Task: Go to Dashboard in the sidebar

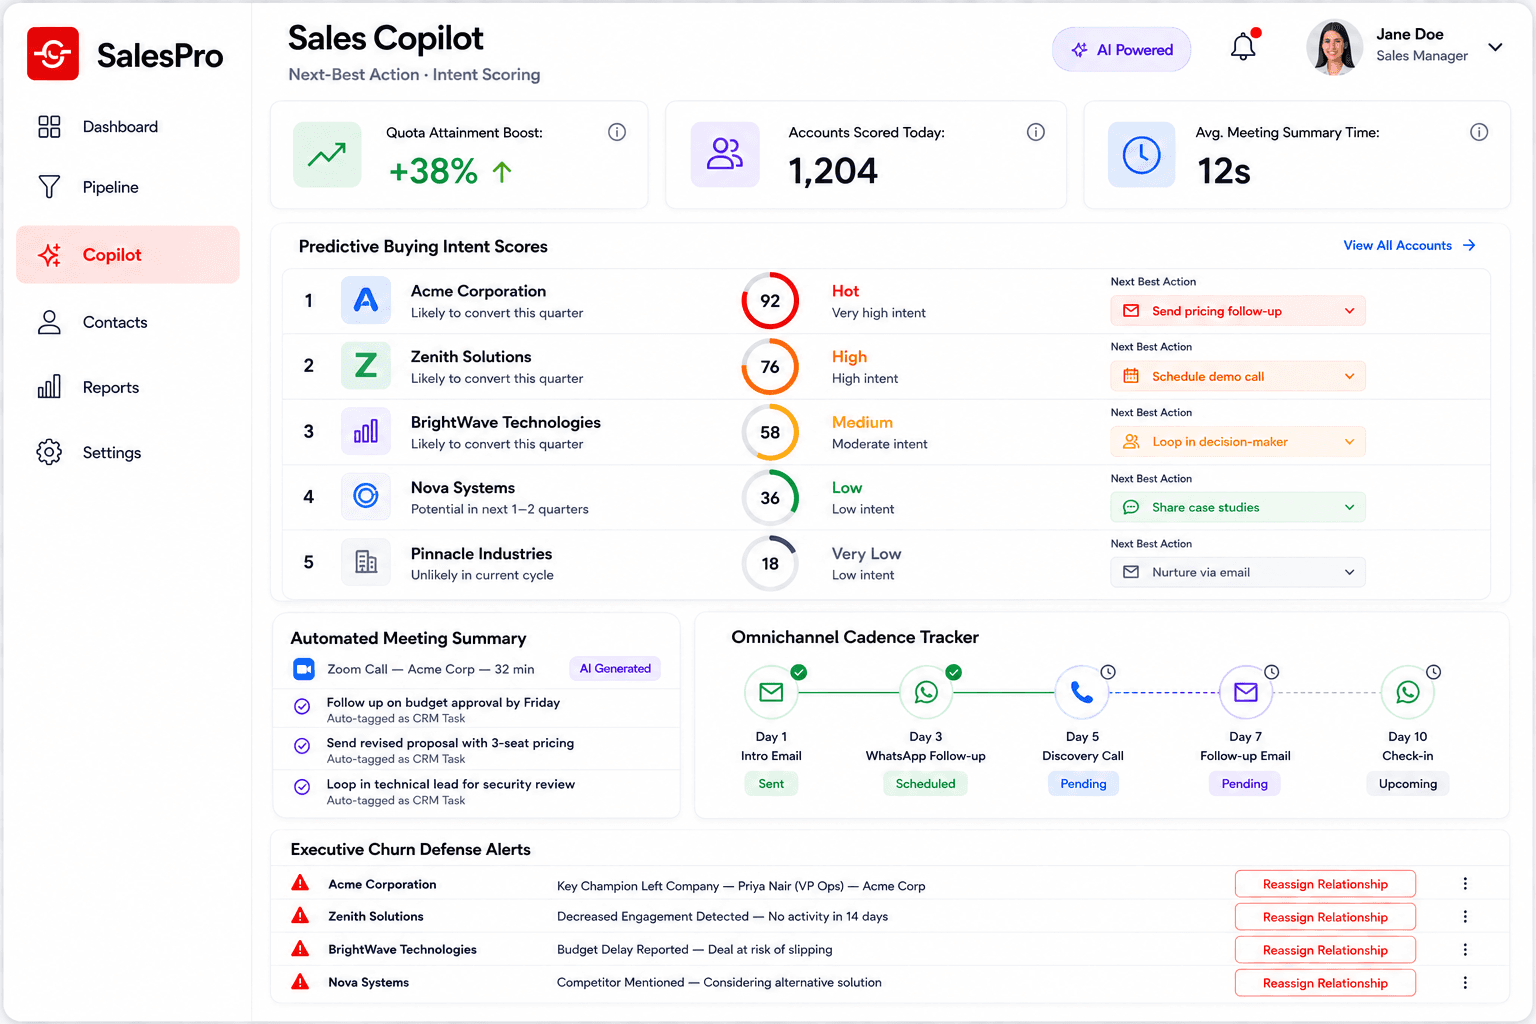Action: coord(128,127)
